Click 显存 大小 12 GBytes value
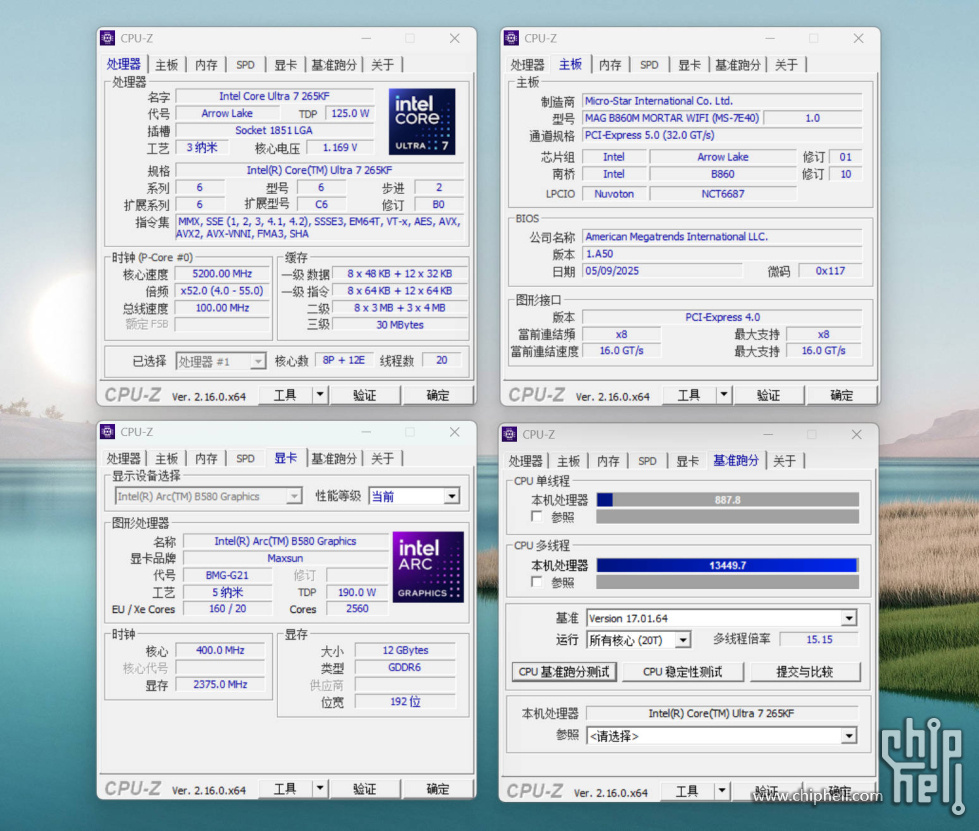Image resolution: width=979 pixels, height=831 pixels. 405,650
